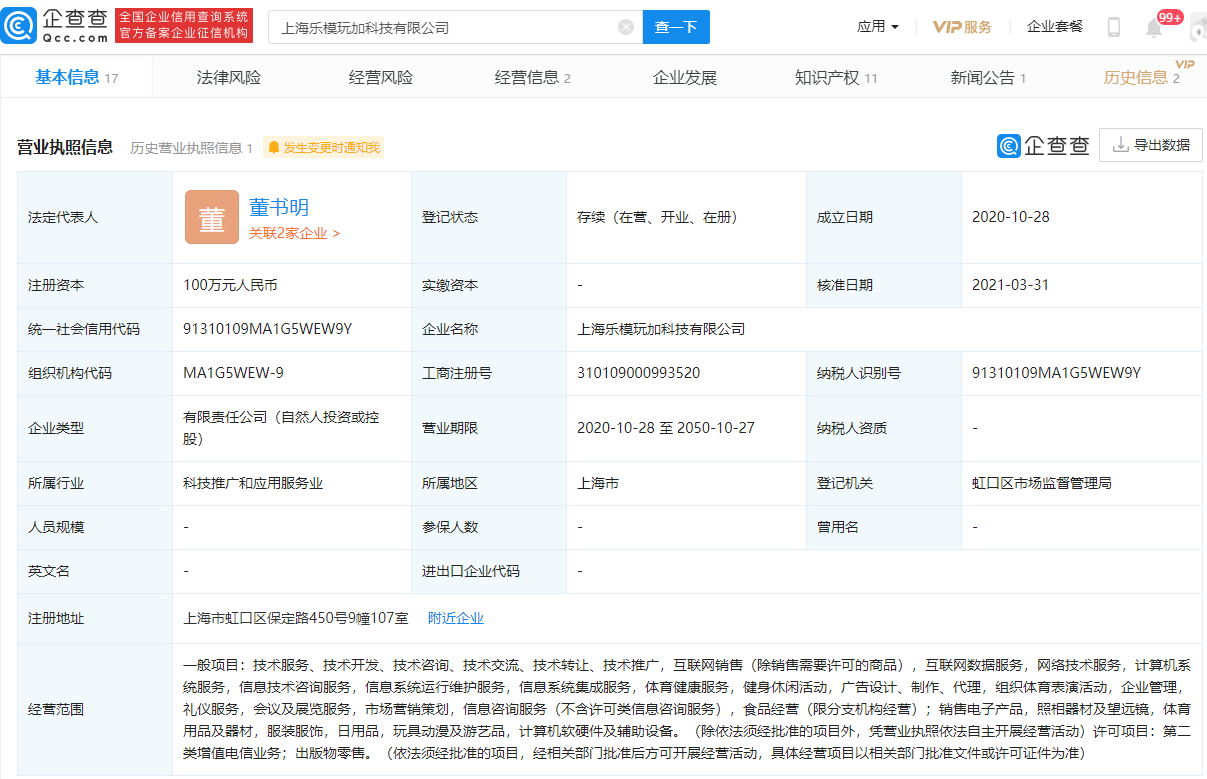The image size is (1207, 779).
Task: Switch to the 新闻公告 tab
Action: click(x=988, y=77)
